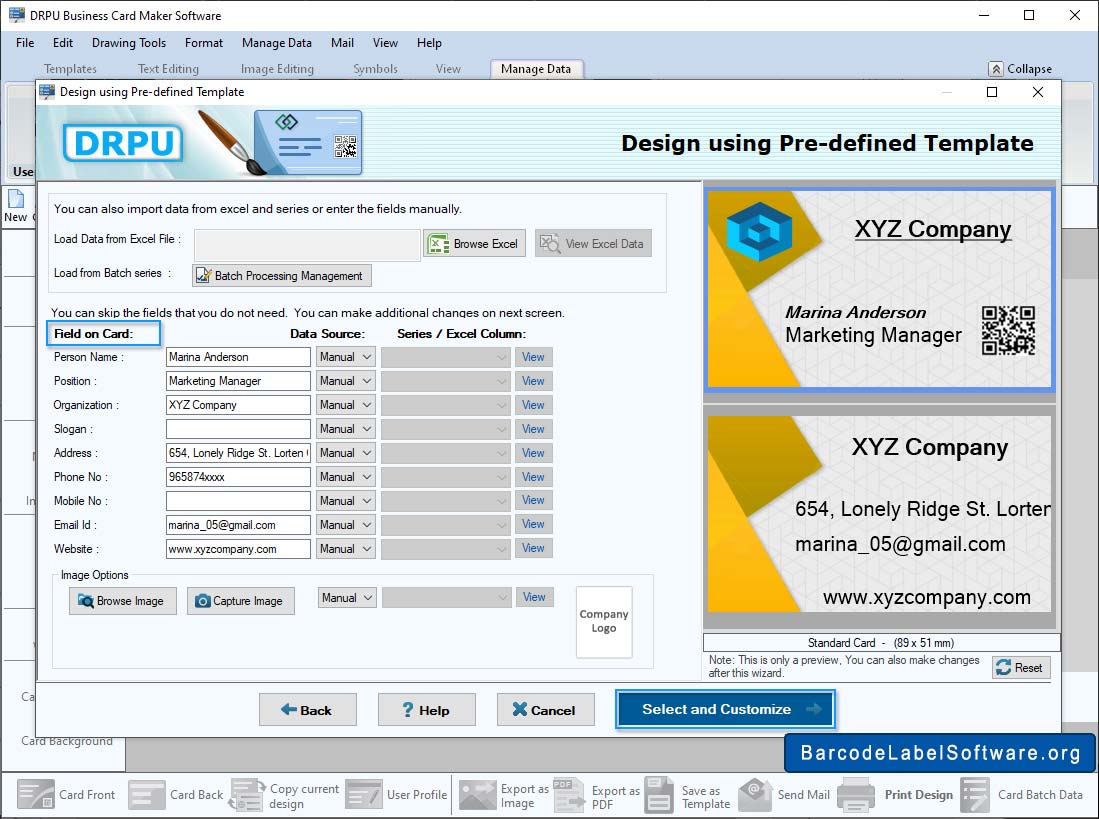Click the View Excel Data button
Viewport: 1099px width, 819px height.
[593, 243]
